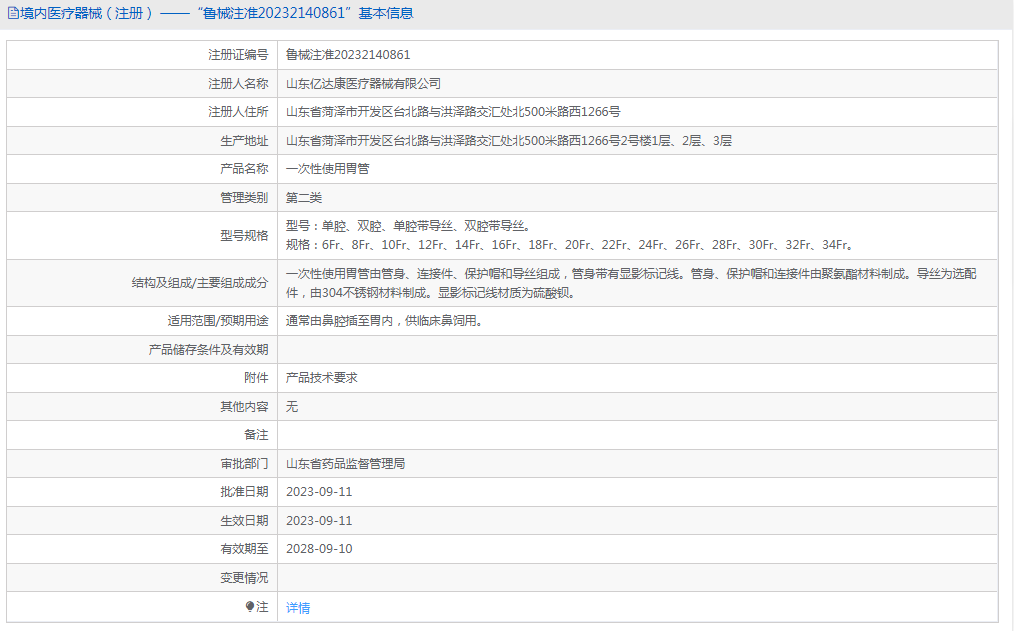Click the lightbulb icon beside 注
The height and width of the screenshot is (631, 1014).
coord(250,606)
